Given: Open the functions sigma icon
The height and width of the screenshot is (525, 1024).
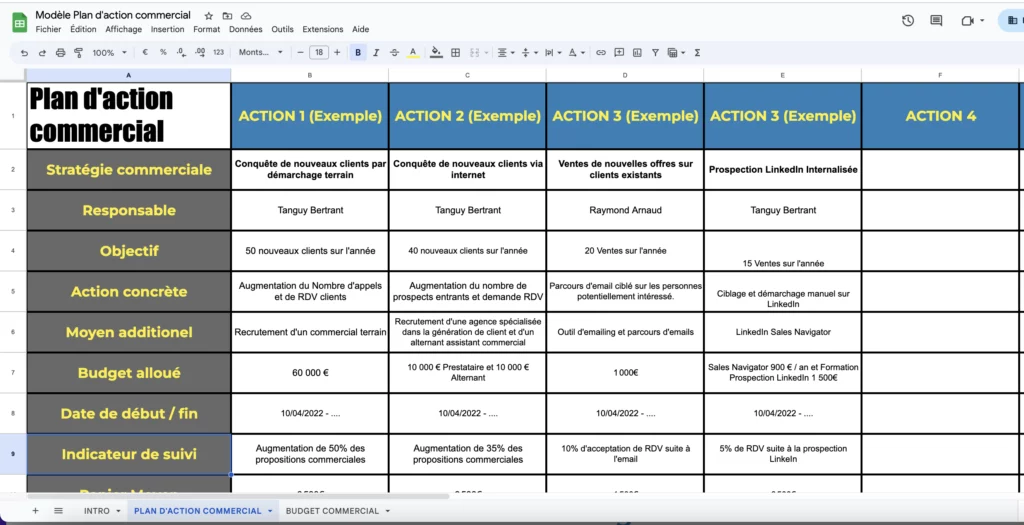Looking at the screenshot, I should [697, 53].
